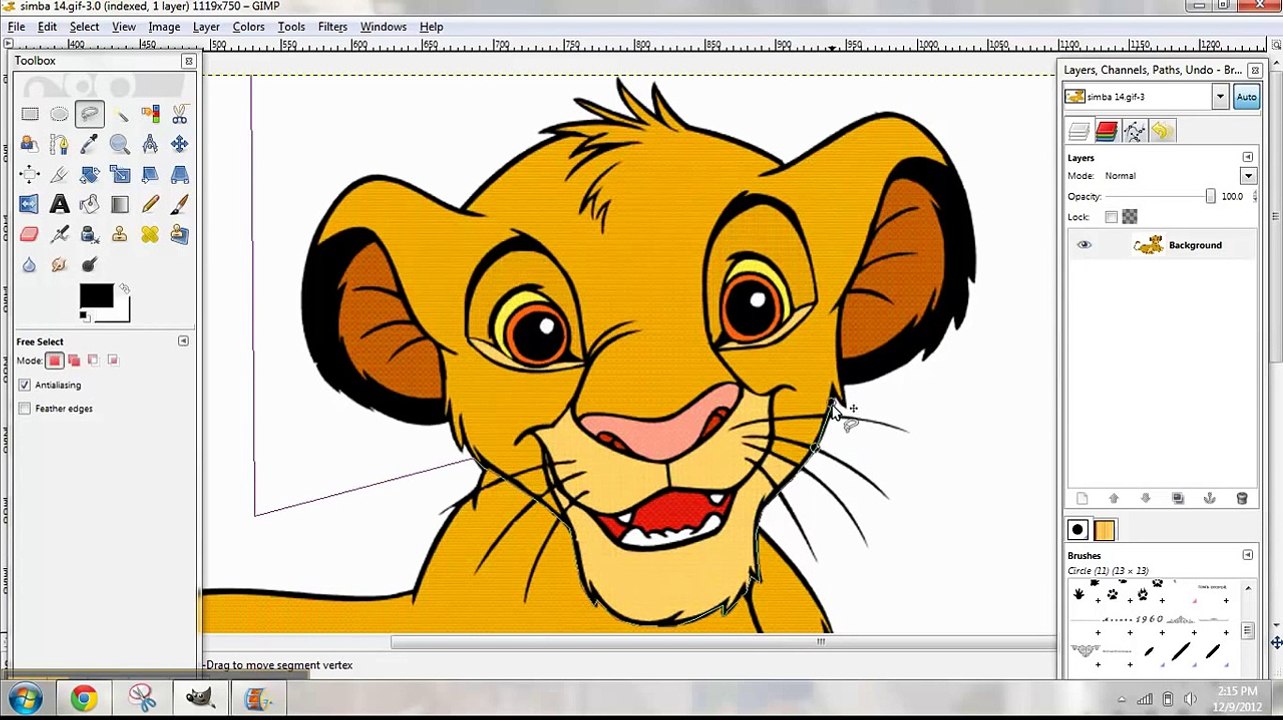
Task: Create a new layer button
Action: [x=1082, y=498]
